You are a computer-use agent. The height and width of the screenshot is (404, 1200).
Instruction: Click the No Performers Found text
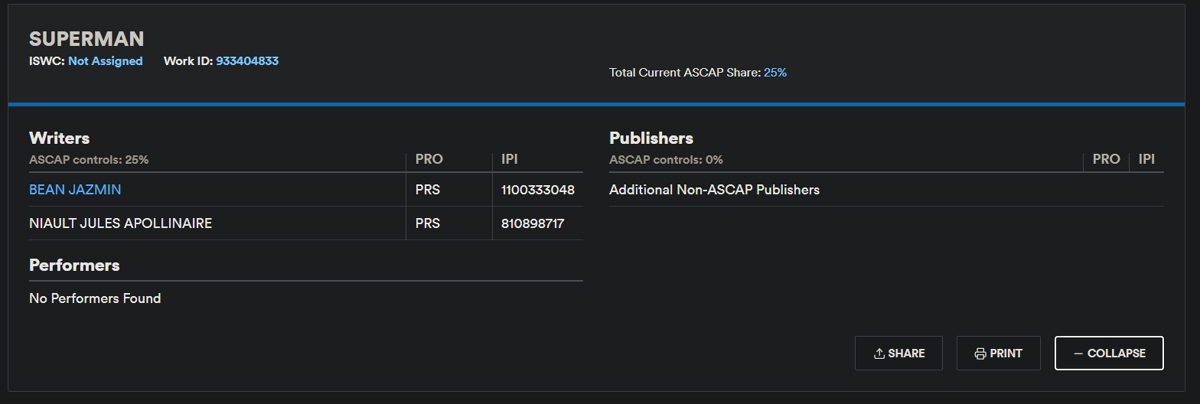tap(95, 298)
